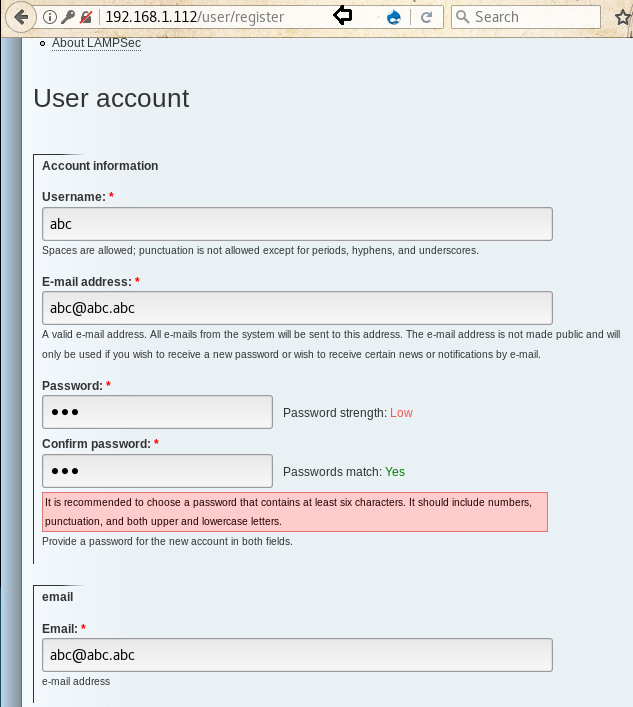Select the Confirm password field
This screenshot has height=707, width=633.
(x=157, y=470)
